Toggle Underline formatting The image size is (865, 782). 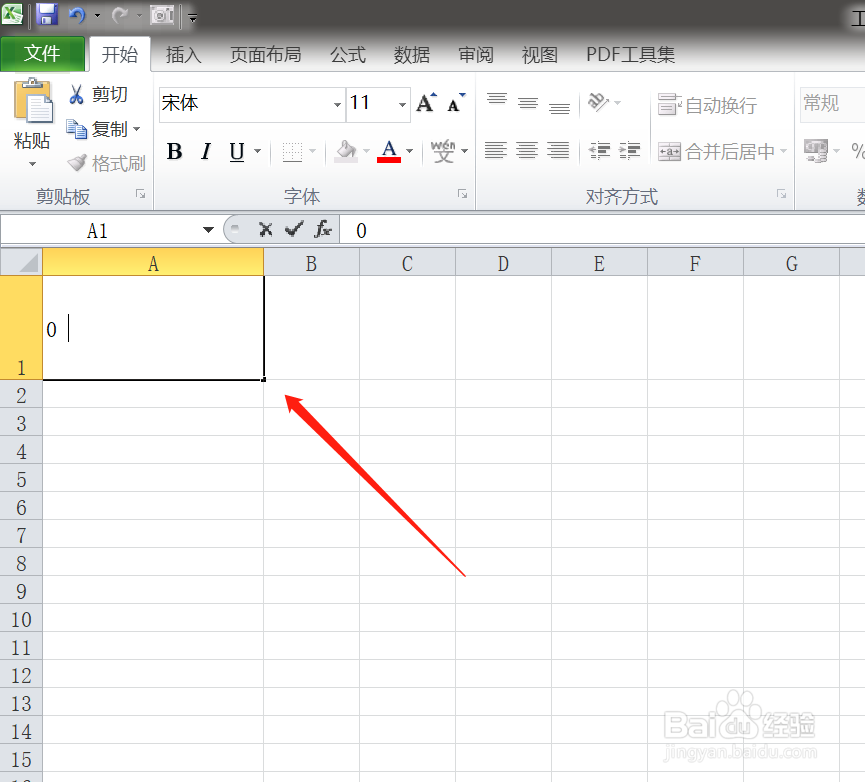point(237,151)
